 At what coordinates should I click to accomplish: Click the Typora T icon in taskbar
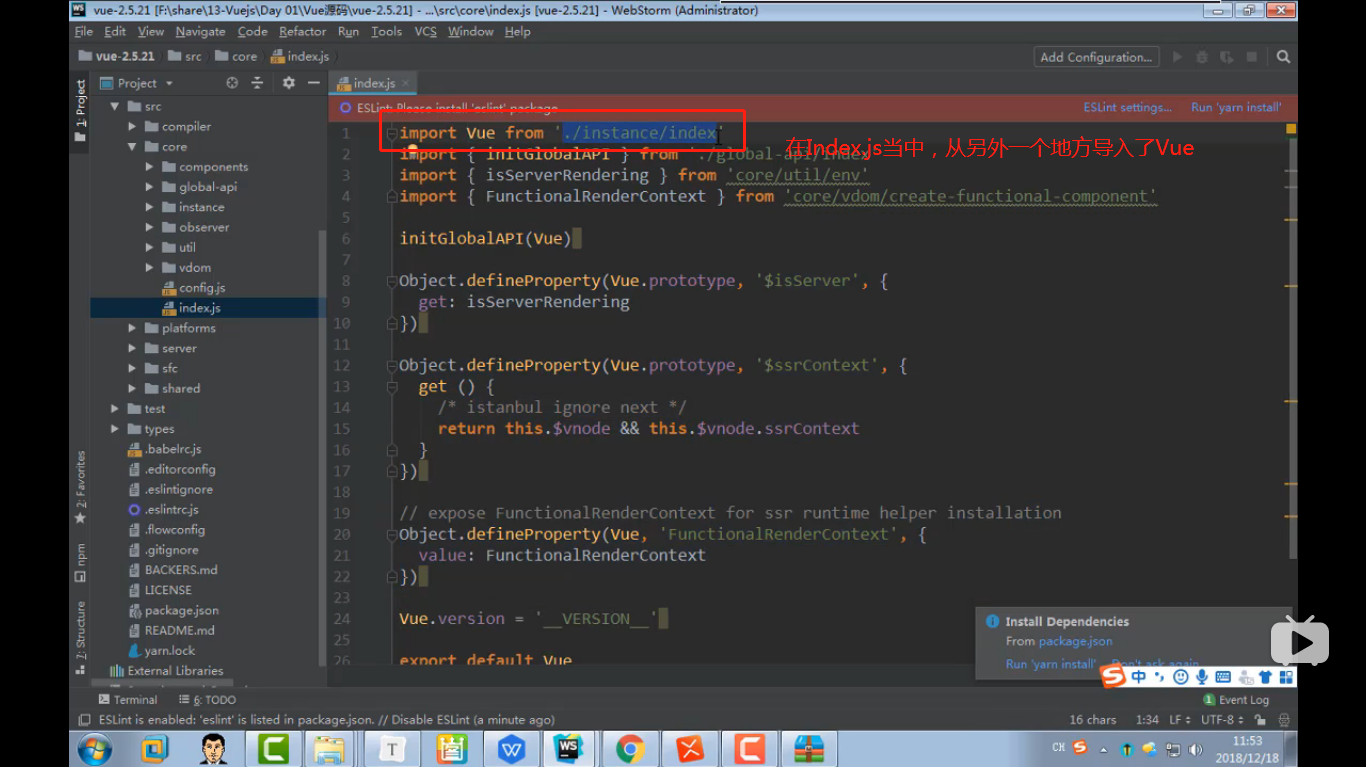(392, 748)
